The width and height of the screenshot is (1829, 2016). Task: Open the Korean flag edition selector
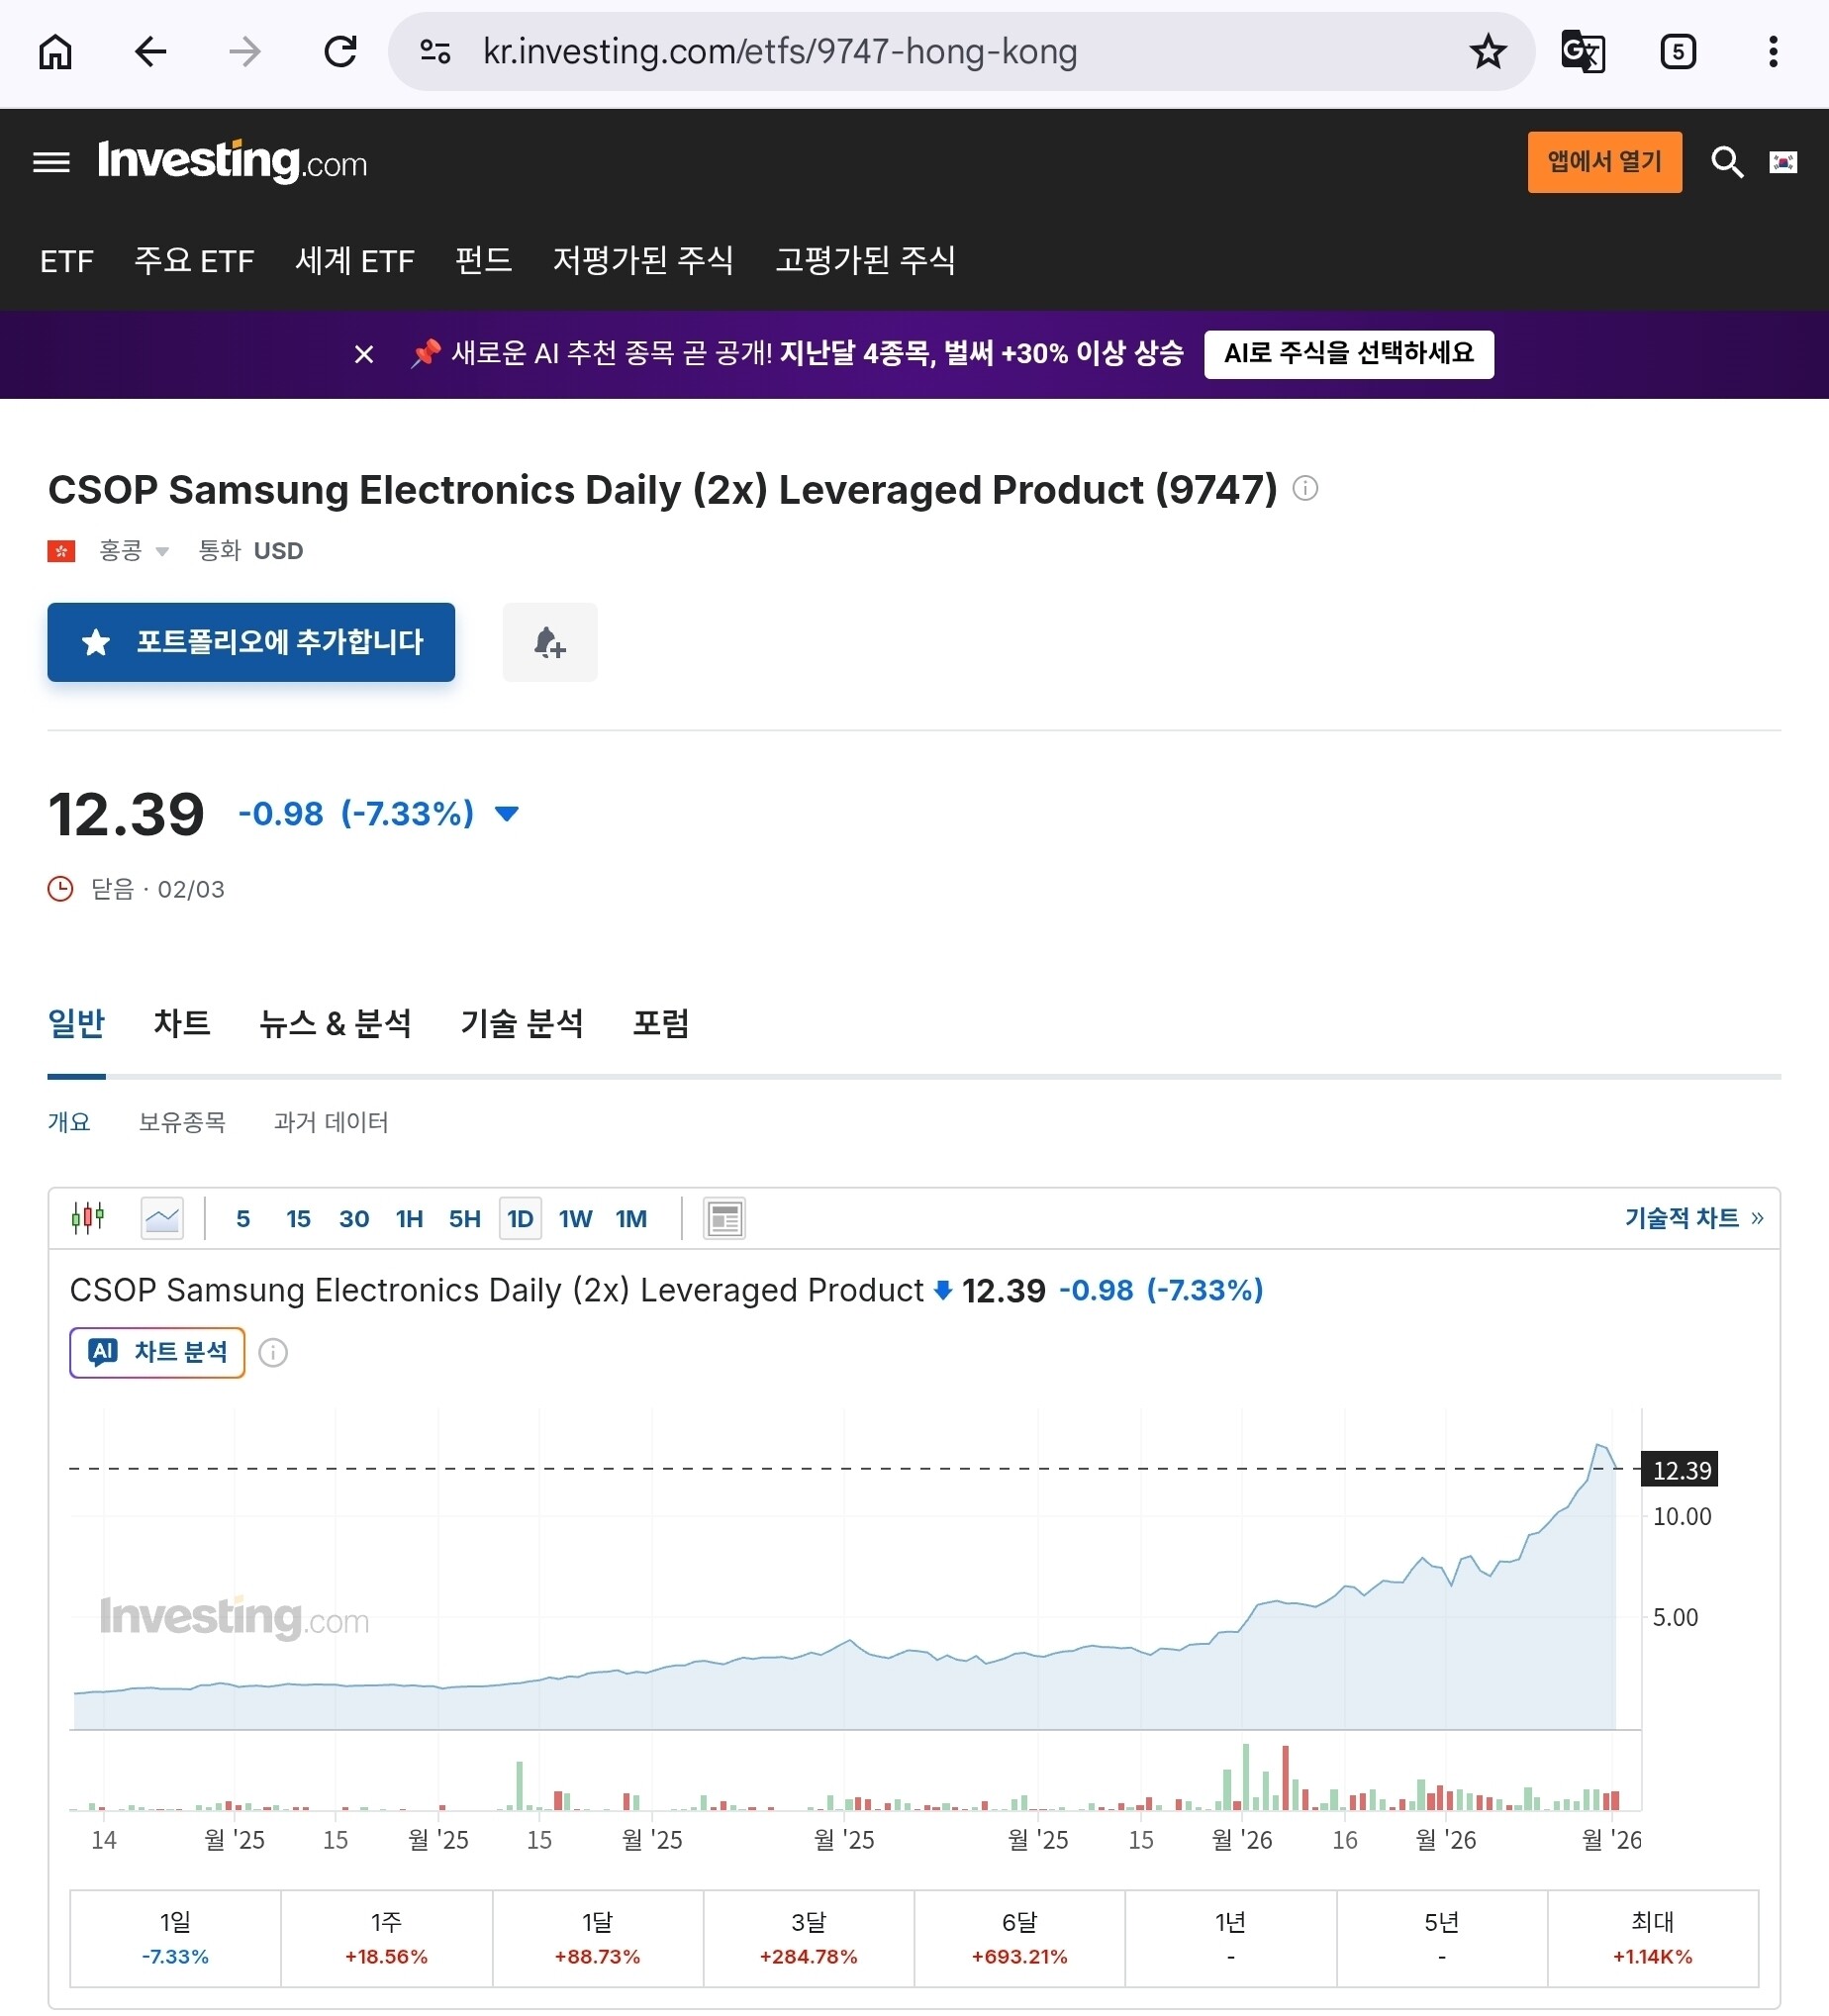[x=1783, y=162]
